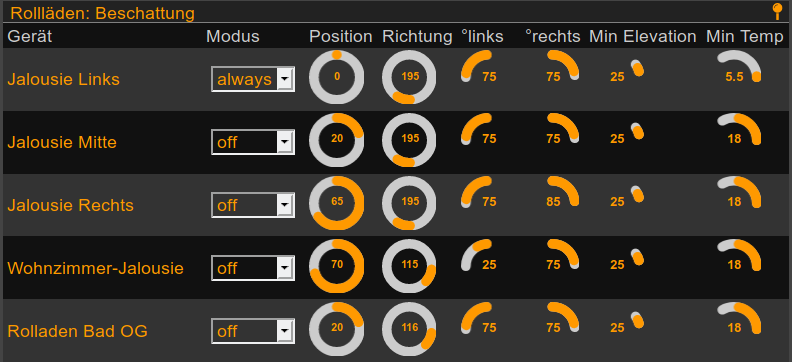Open Modus dropdown for Jalousie Links
This screenshot has height=362, width=792.
(253, 79)
